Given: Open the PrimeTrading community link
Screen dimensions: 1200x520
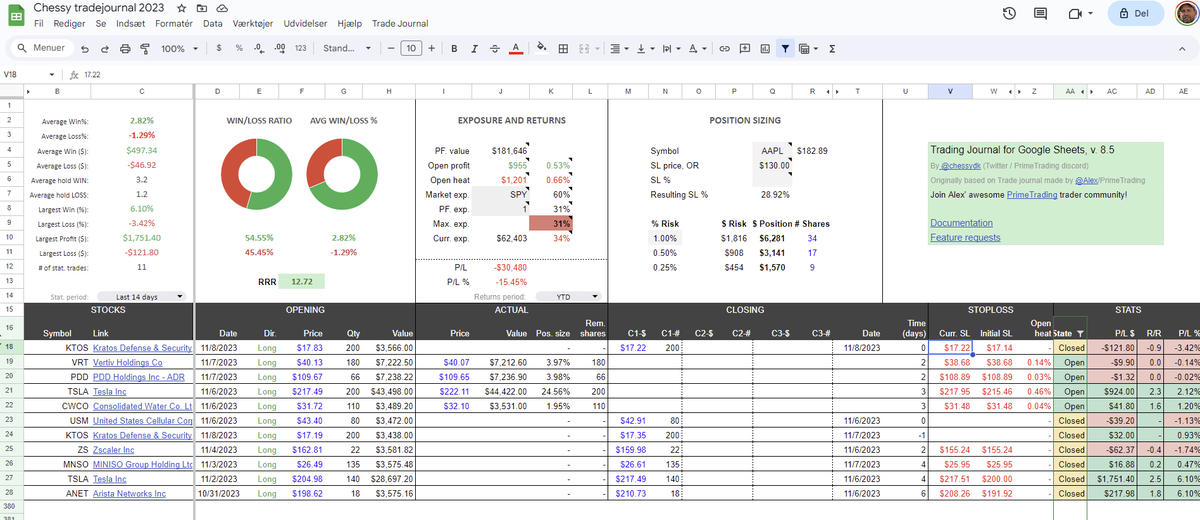Looking at the screenshot, I should point(1033,193).
